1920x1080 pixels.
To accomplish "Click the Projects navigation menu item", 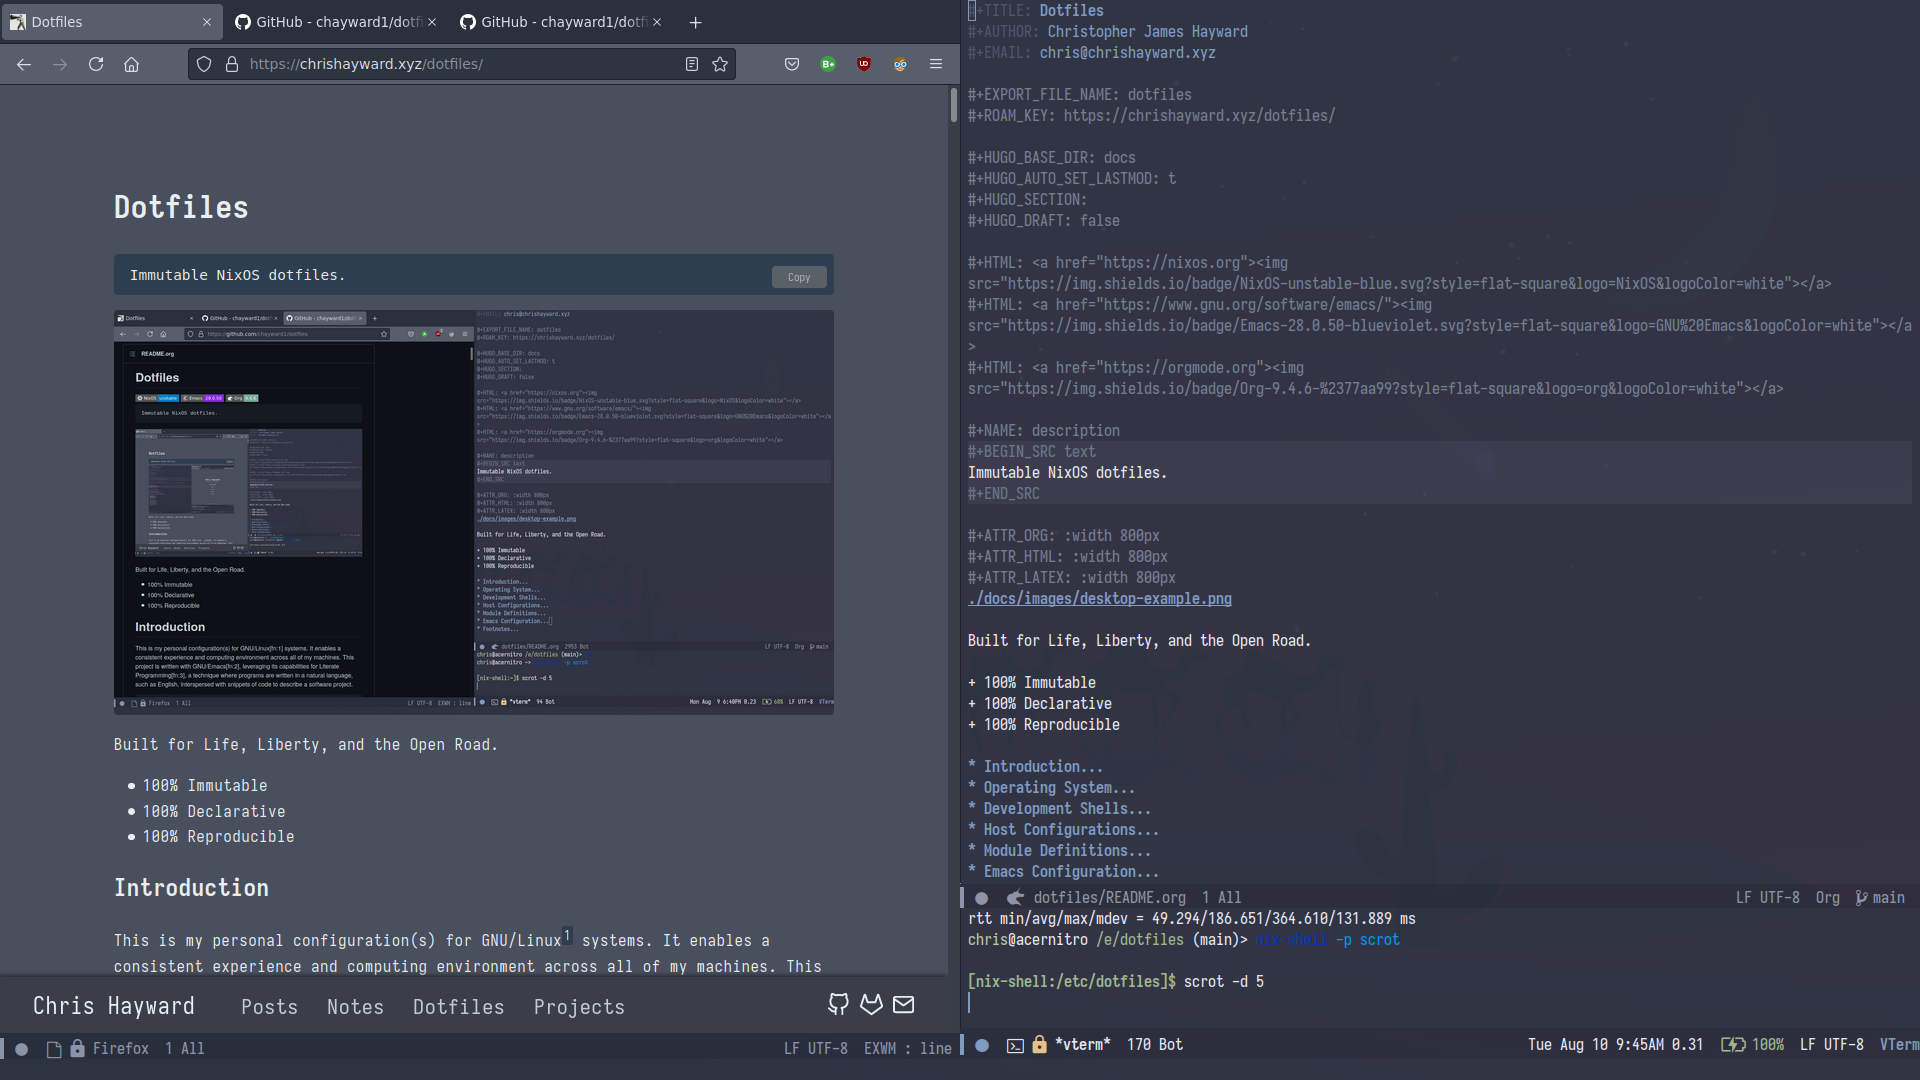I will click(579, 1006).
